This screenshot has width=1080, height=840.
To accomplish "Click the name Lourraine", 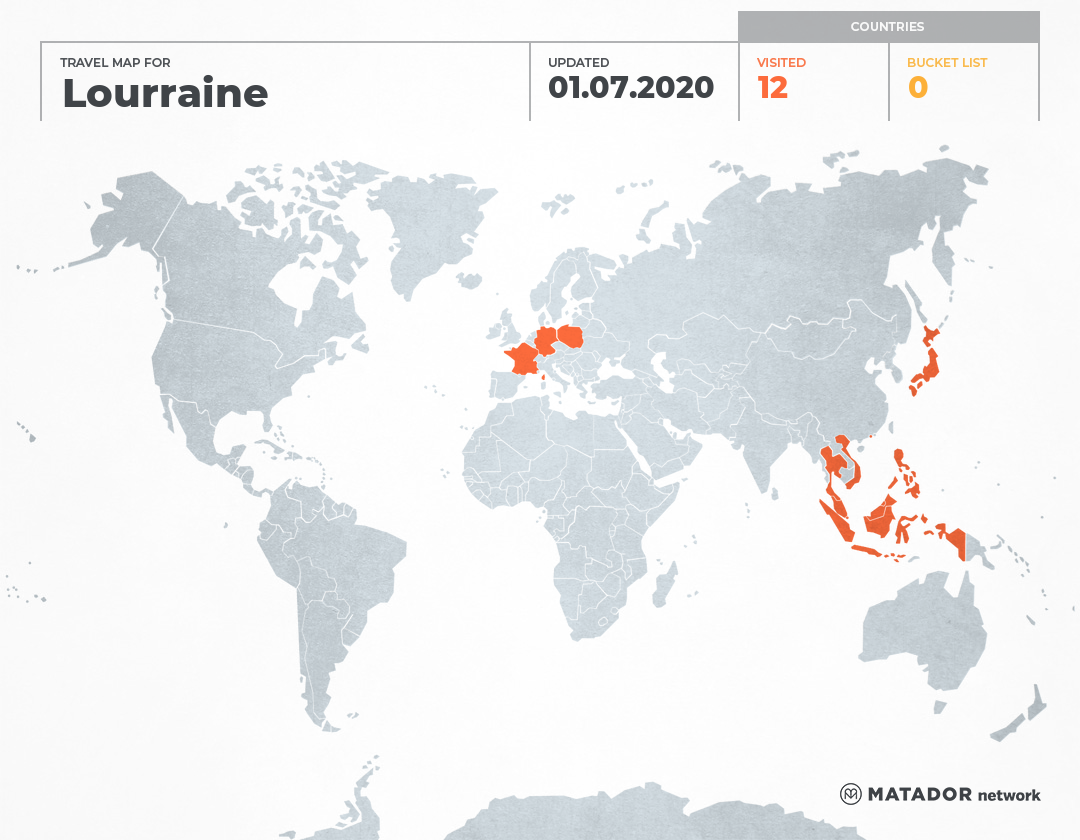I will click(165, 92).
